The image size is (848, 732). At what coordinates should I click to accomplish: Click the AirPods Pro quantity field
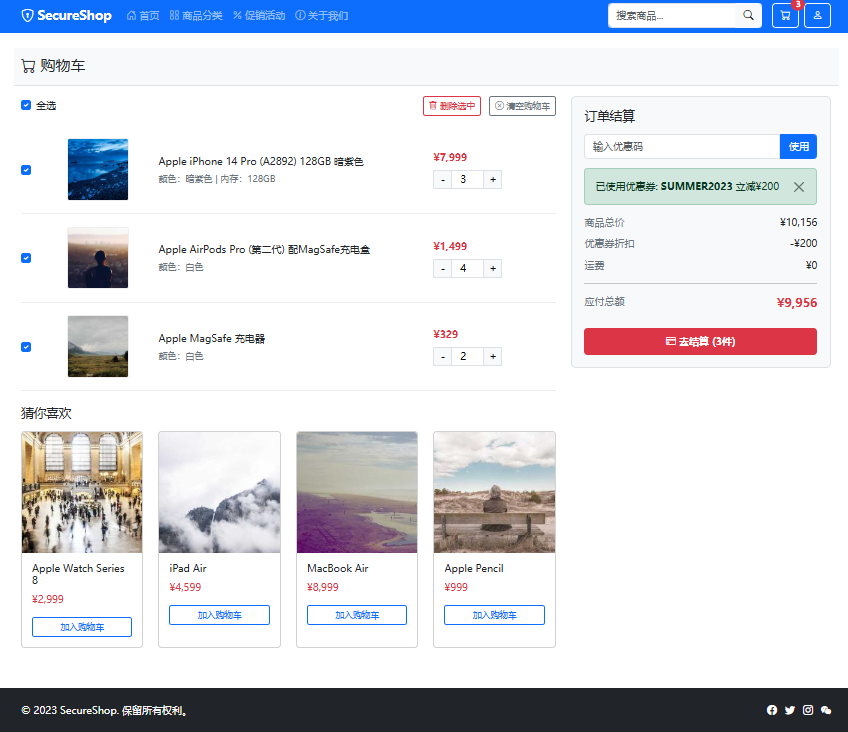[x=467, y=268]
